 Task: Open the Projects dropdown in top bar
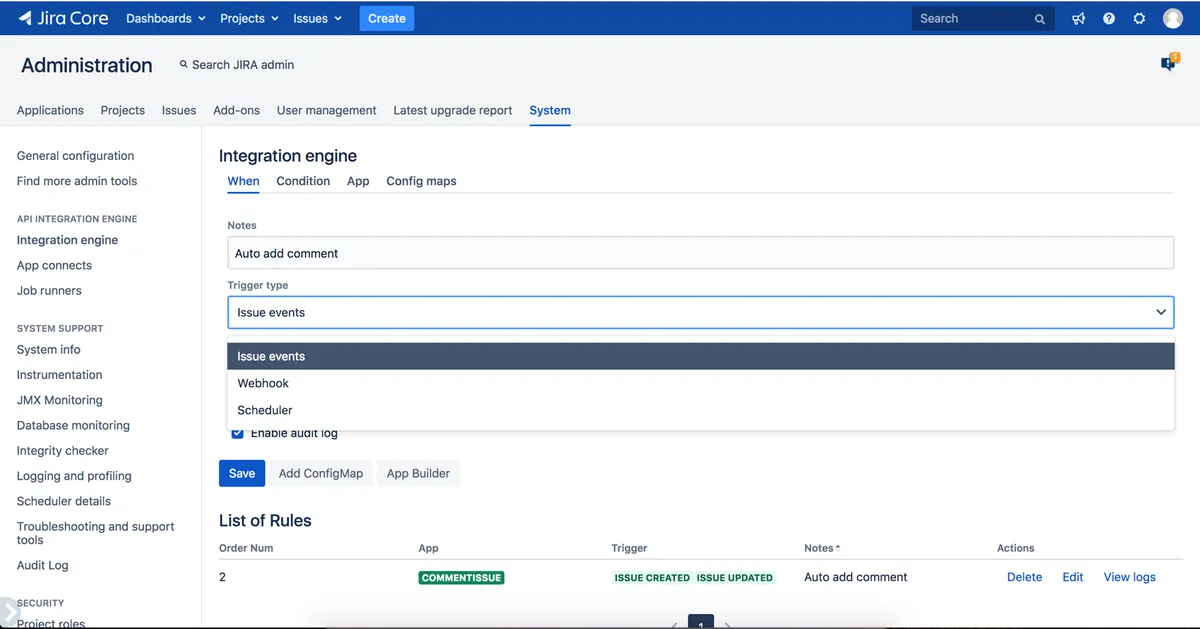pyautogui.click(x=249, y=18)
